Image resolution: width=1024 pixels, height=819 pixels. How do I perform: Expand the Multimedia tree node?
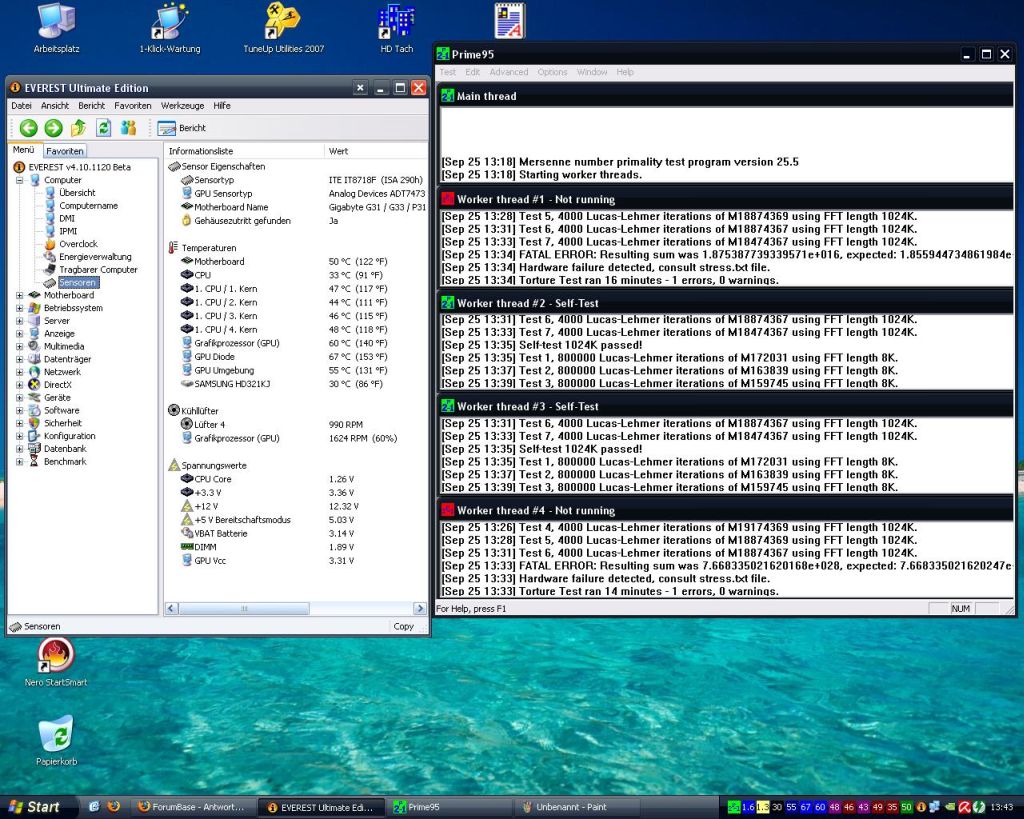pos(20,346)
